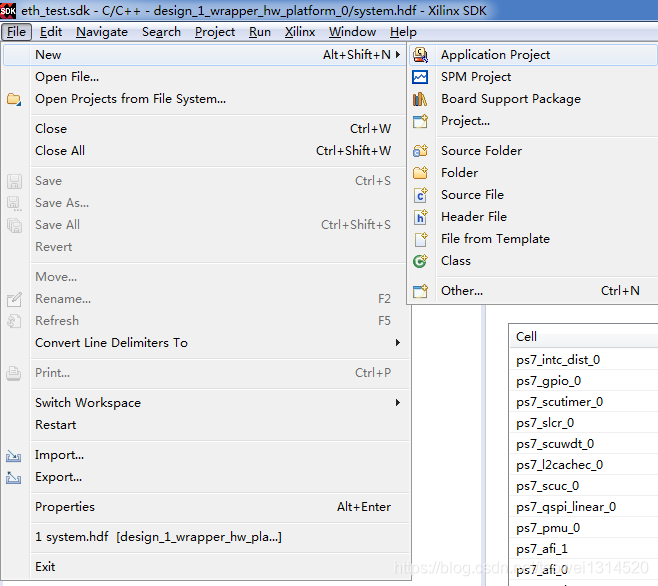The width and height of the screenshot is (658, 586).
Task: Open the Run menu
Action: pos(260,32)
